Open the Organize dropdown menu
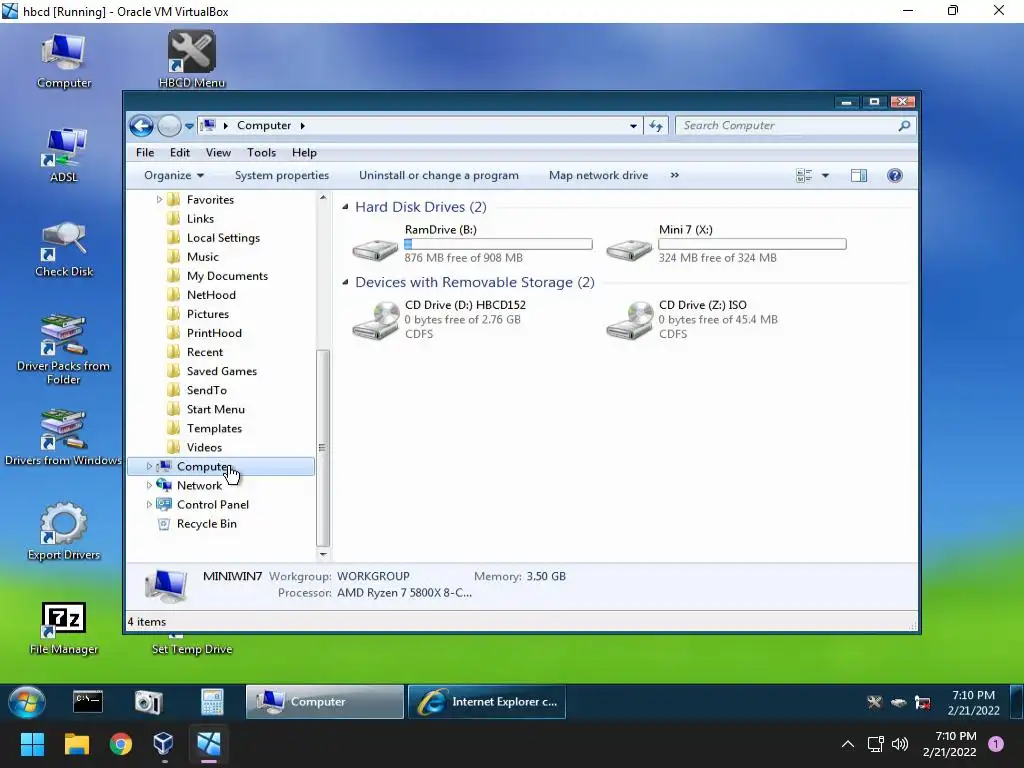This screenshot has width=1024, height=768. pos(174,175)
